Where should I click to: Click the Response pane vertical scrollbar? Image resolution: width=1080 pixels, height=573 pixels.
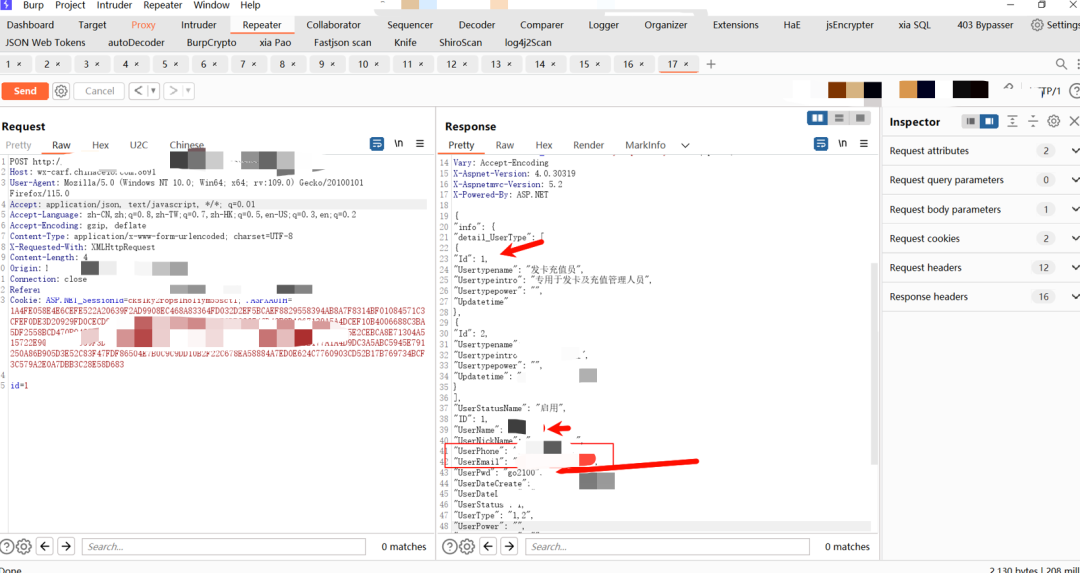875,362
